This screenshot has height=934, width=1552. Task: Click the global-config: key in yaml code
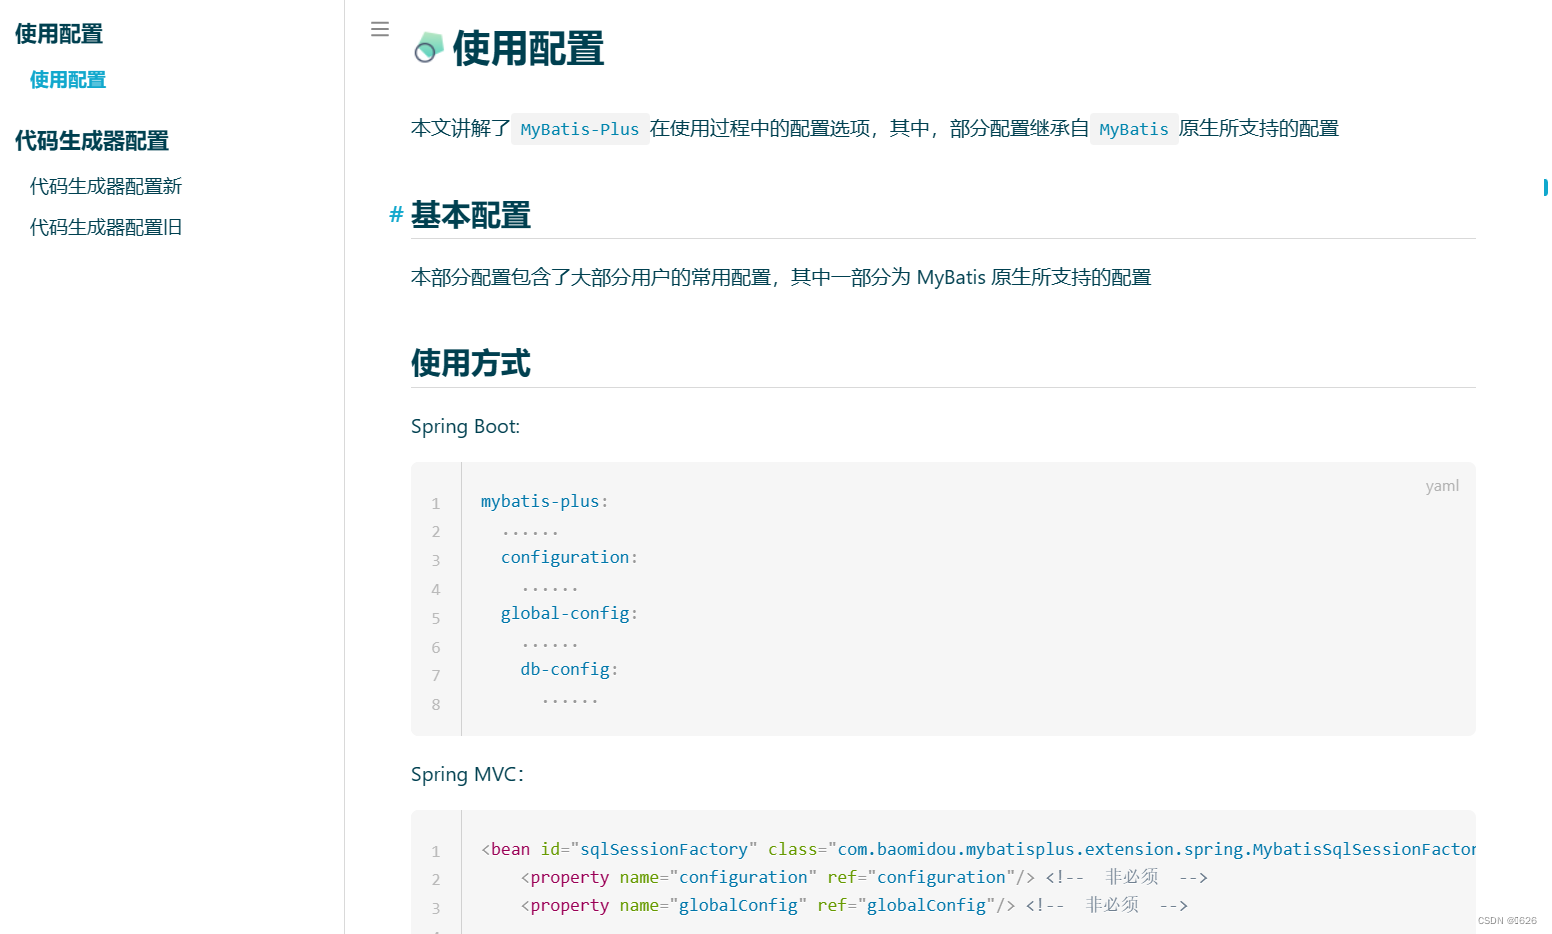tap(569, 614)
